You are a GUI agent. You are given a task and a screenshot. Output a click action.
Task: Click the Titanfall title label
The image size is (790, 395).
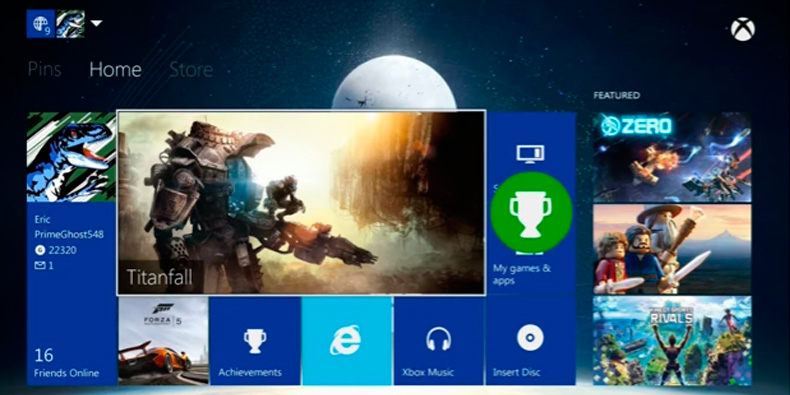pos(159,278)
